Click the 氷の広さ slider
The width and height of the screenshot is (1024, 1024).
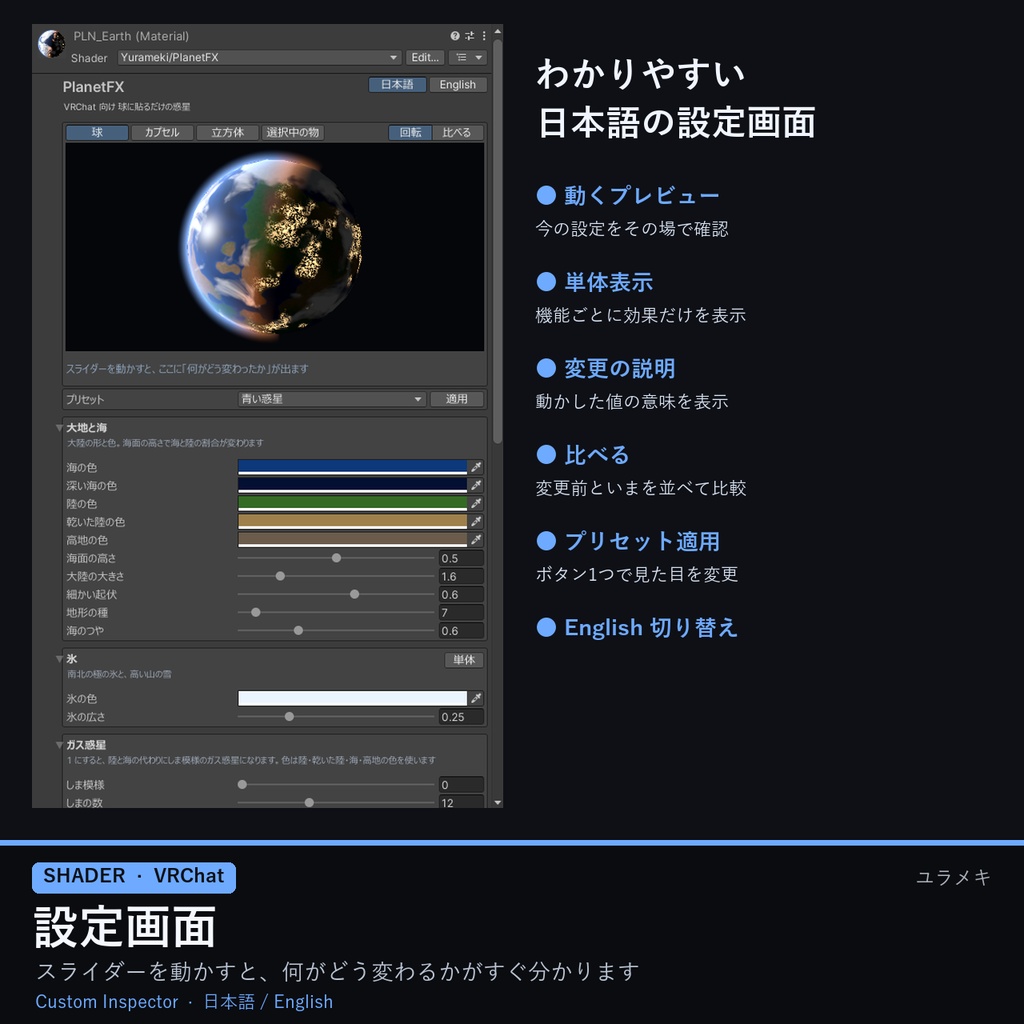pos(336,716)
